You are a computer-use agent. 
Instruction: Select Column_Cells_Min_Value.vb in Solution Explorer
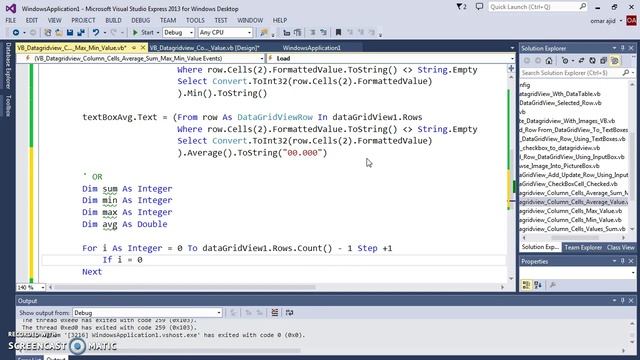pos(571,220)
